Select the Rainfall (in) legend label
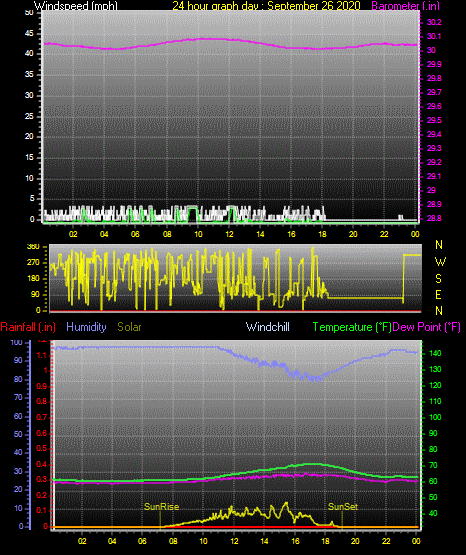 pyautogui.click(x=28, y=327)
